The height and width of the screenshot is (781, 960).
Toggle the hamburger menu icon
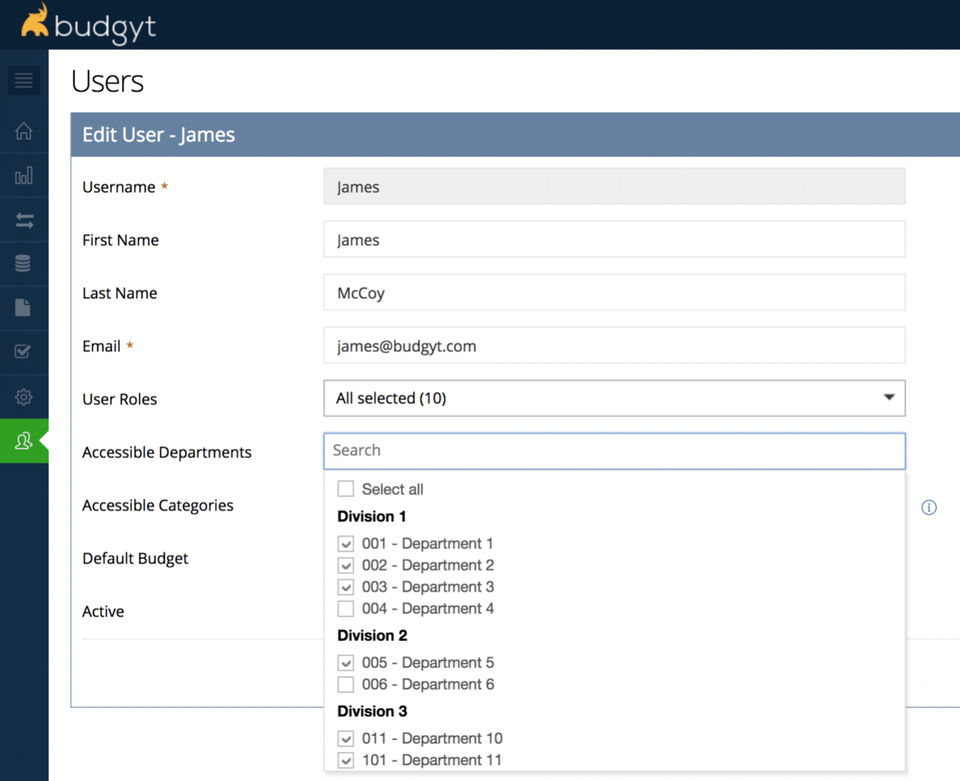(x=24, y=80)
